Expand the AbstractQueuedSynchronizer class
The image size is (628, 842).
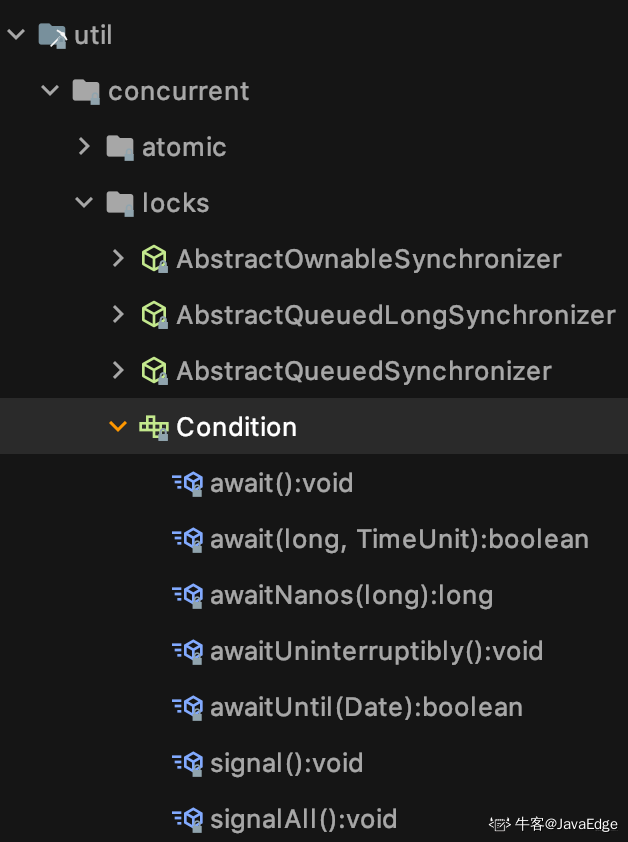pos(117,370)
